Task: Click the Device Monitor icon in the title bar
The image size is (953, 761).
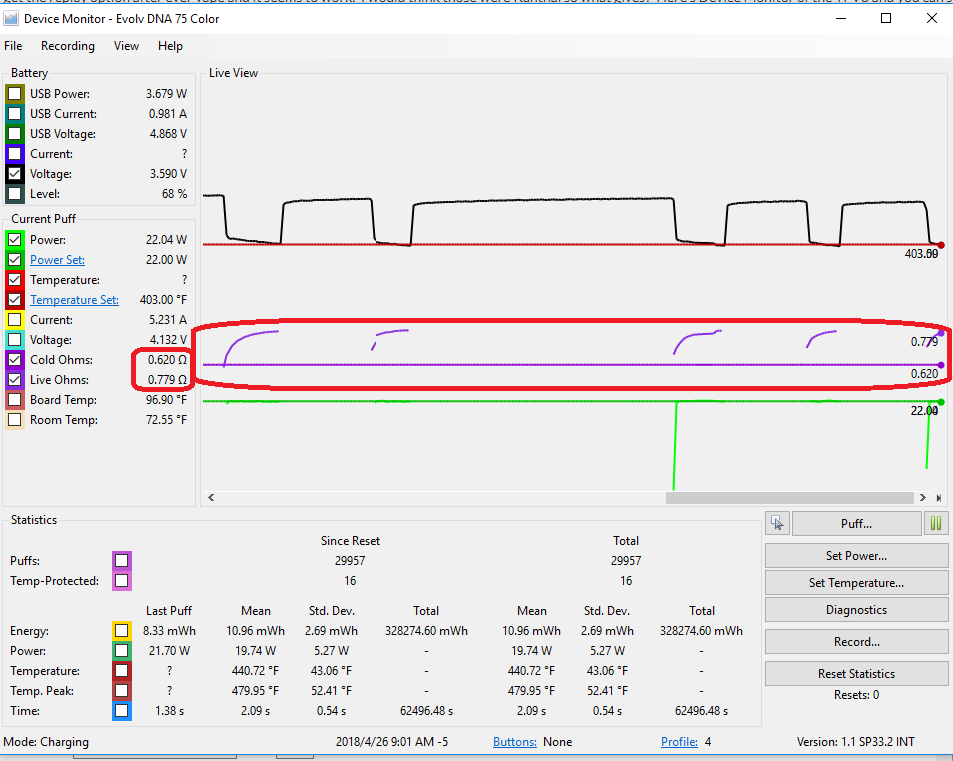Action: tap(12, 18)
